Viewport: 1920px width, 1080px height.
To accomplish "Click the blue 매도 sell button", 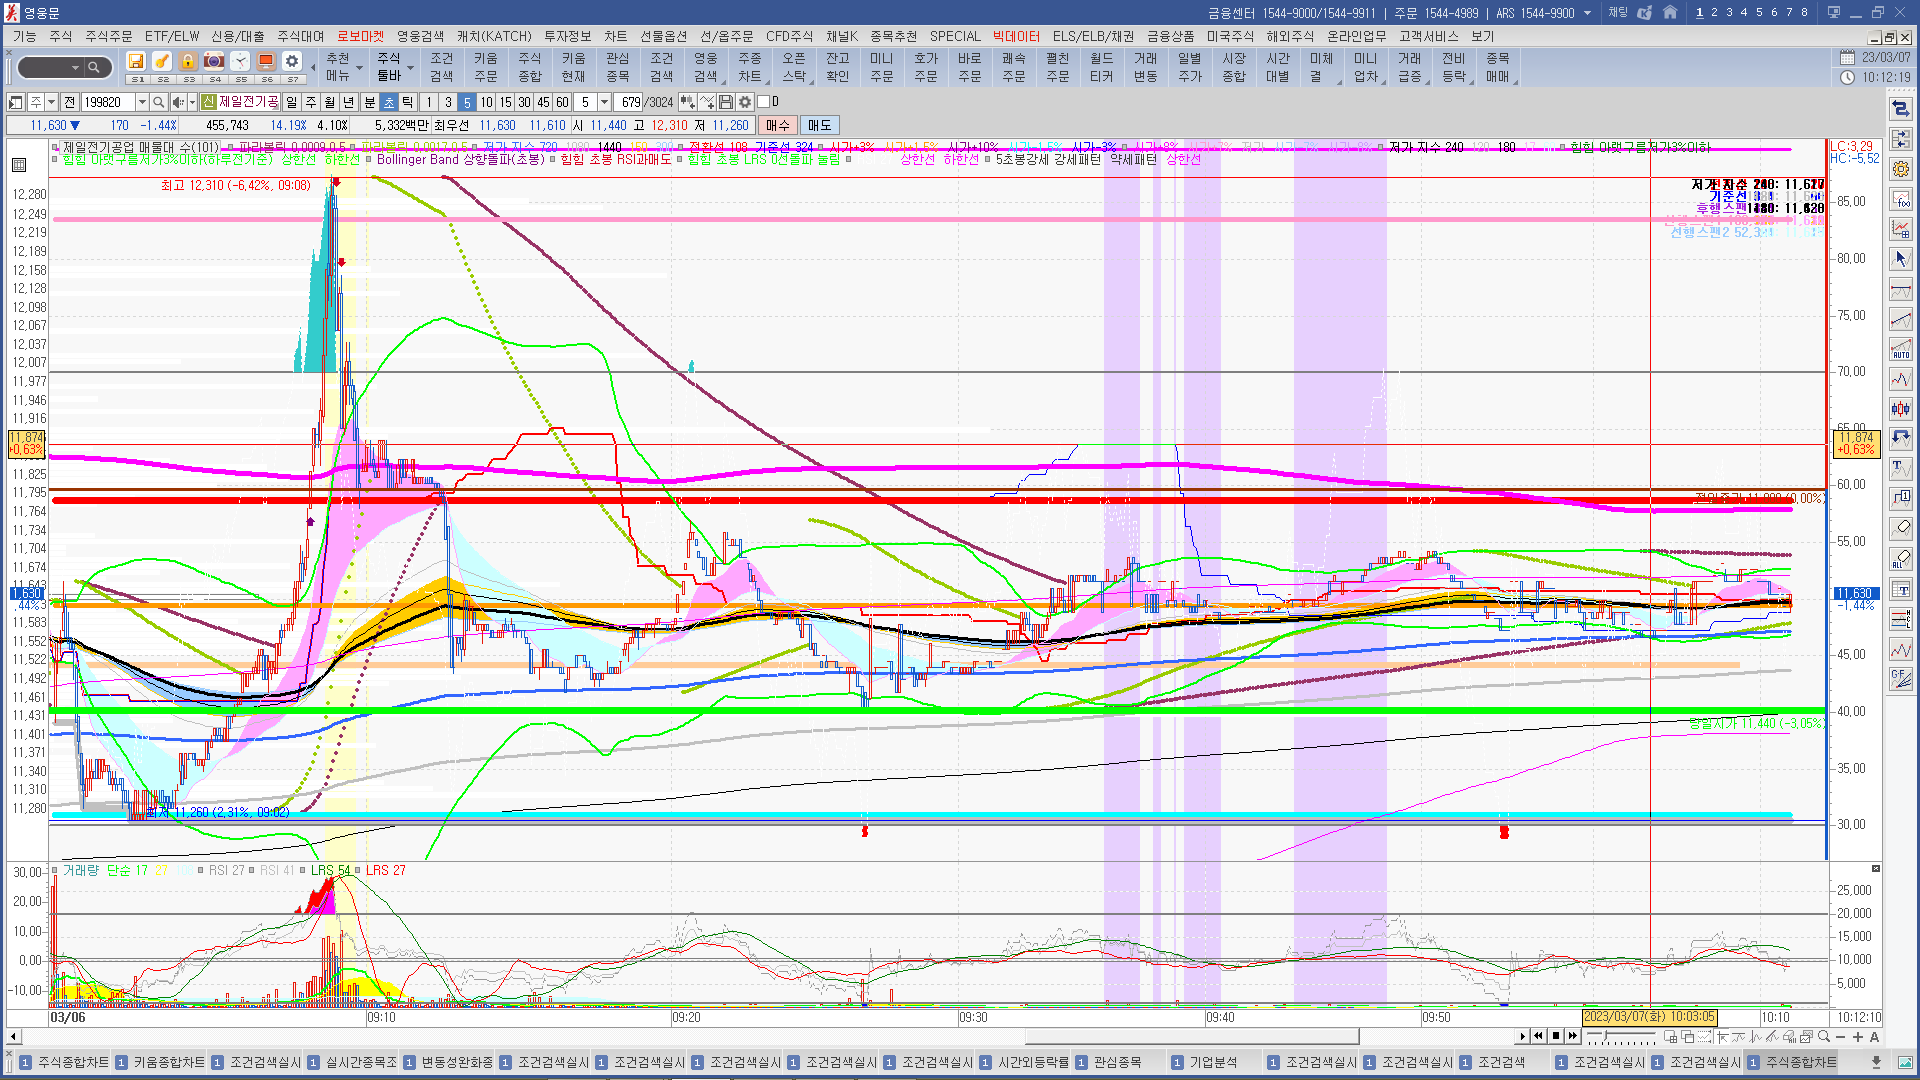I will 819,125.
